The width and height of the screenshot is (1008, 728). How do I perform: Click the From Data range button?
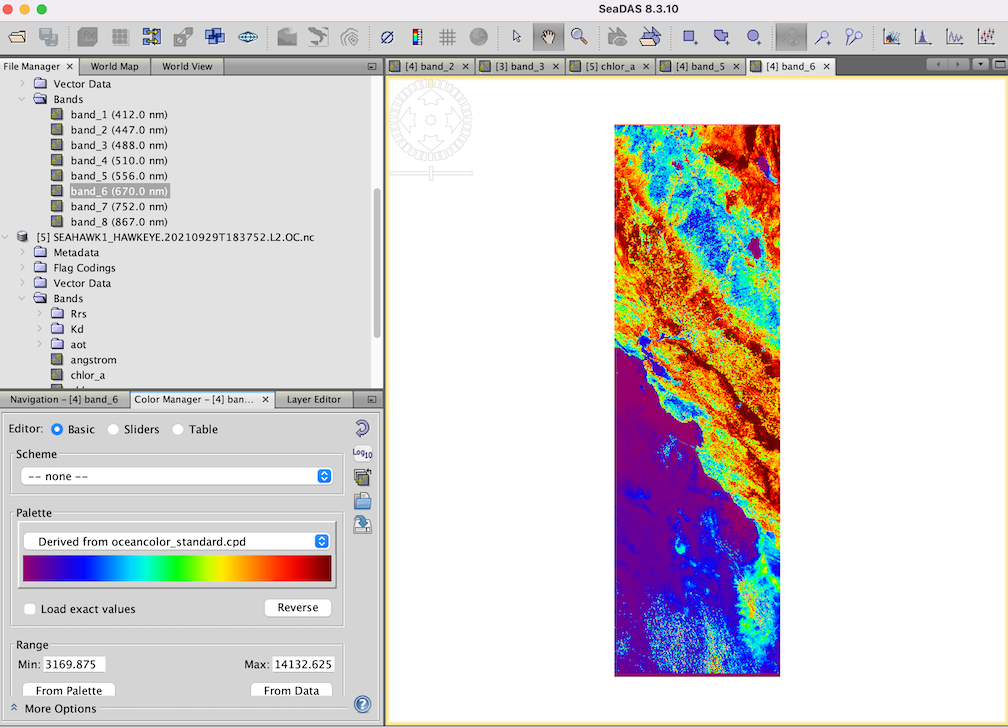291,690
